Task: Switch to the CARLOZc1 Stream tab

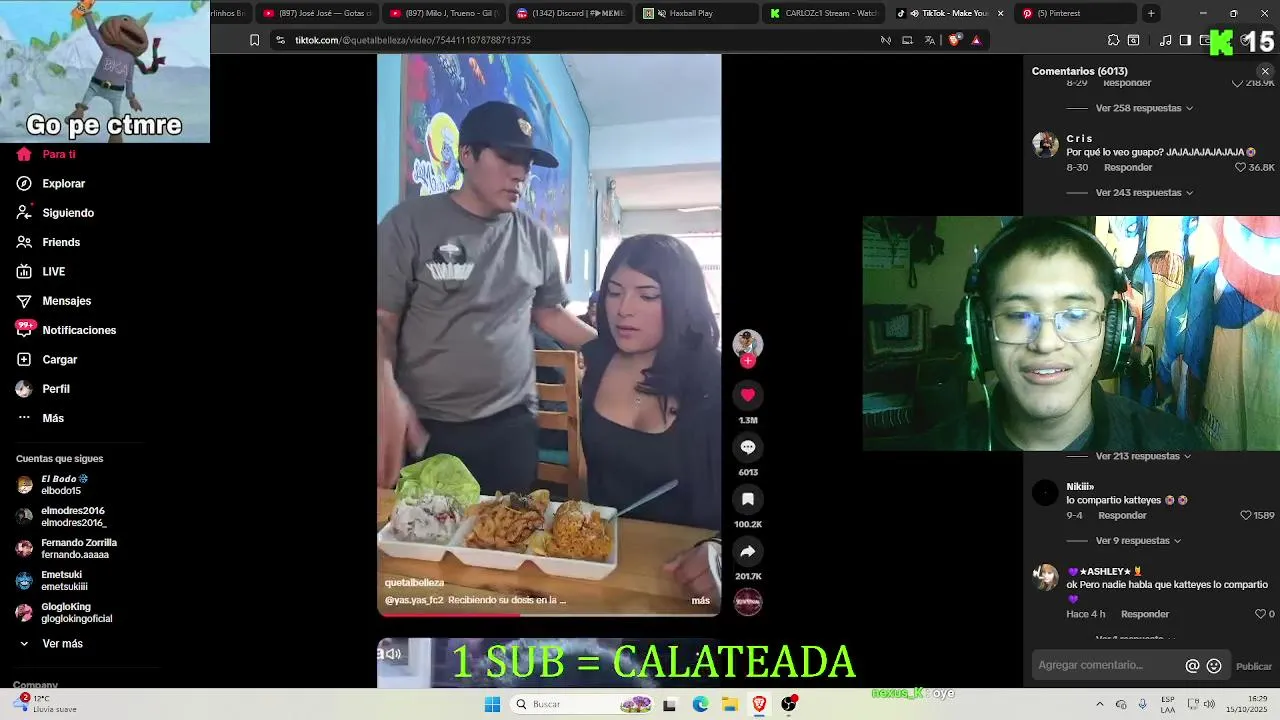Action: 824,13
